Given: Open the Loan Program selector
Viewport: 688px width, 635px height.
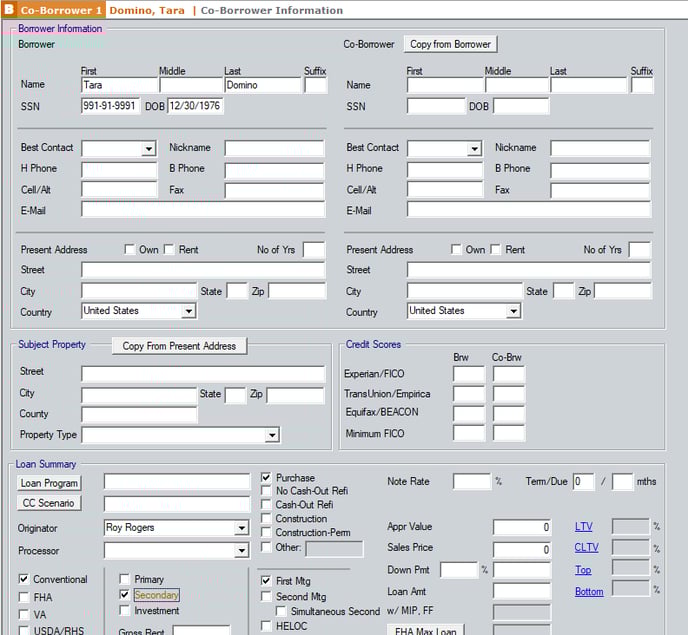Looking at the screenshot, I should pos(49,483).
